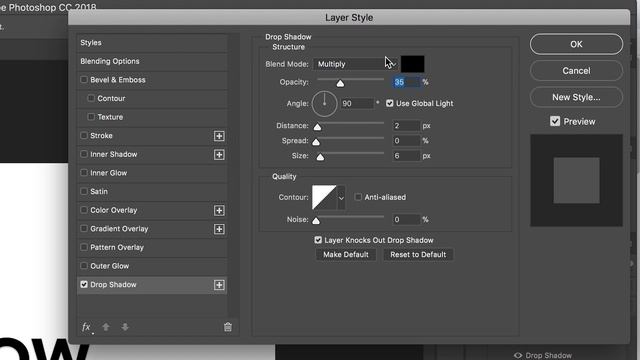Click the Opacity percent input field

406,82
